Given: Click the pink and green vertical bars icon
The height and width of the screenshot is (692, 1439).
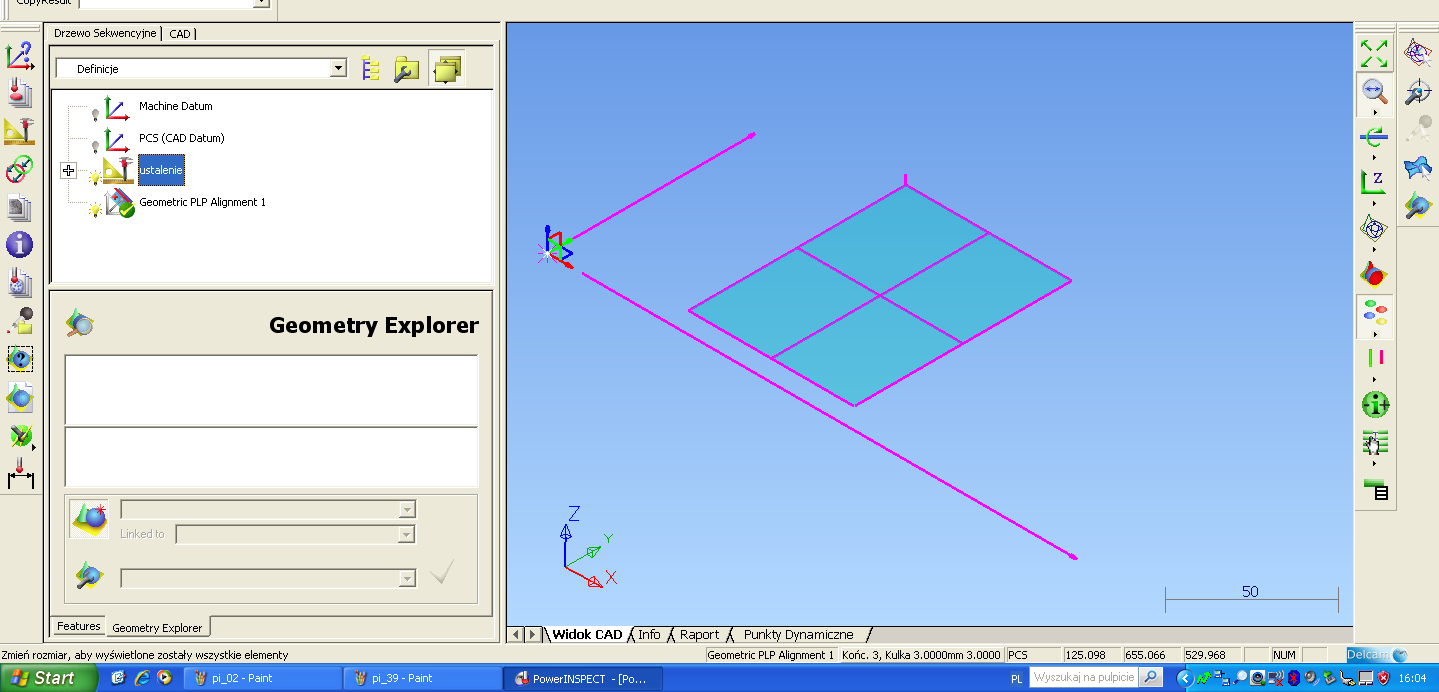Looking at the screenshot, I should [1374, 358].
